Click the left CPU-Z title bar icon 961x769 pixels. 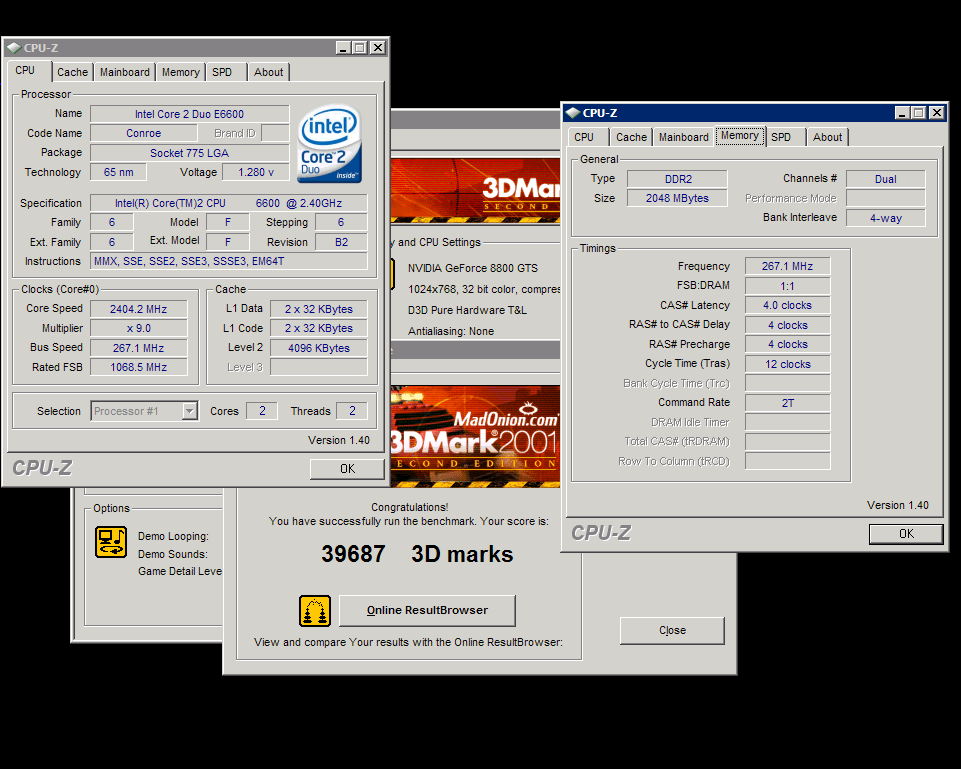click(14, 47)
